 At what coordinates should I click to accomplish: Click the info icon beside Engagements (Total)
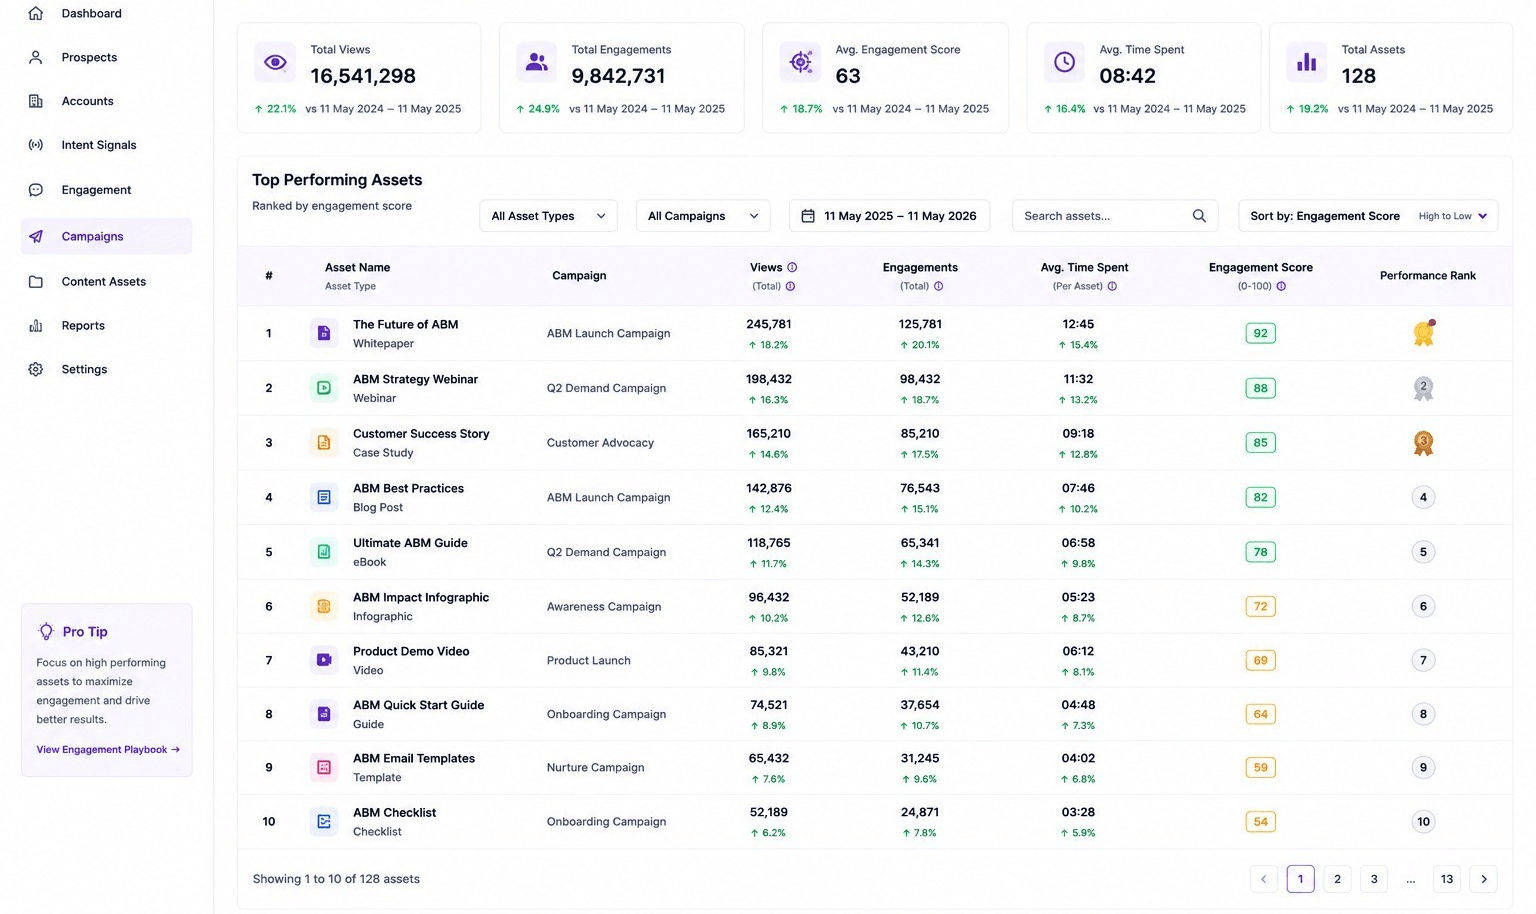pyautogui.click(x=938, y=286)
